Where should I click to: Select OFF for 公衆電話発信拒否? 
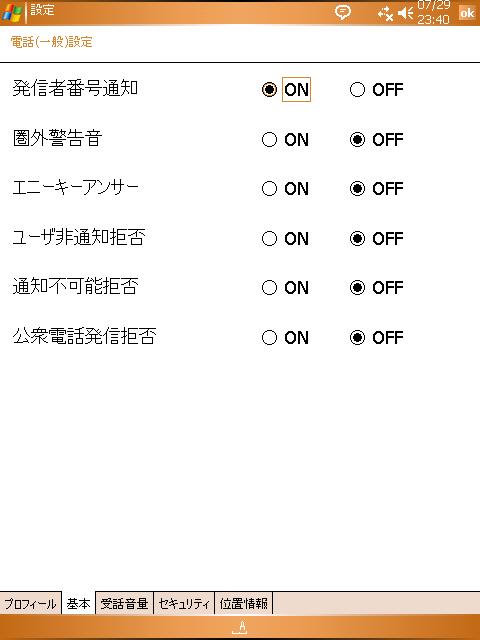(376, 338)
